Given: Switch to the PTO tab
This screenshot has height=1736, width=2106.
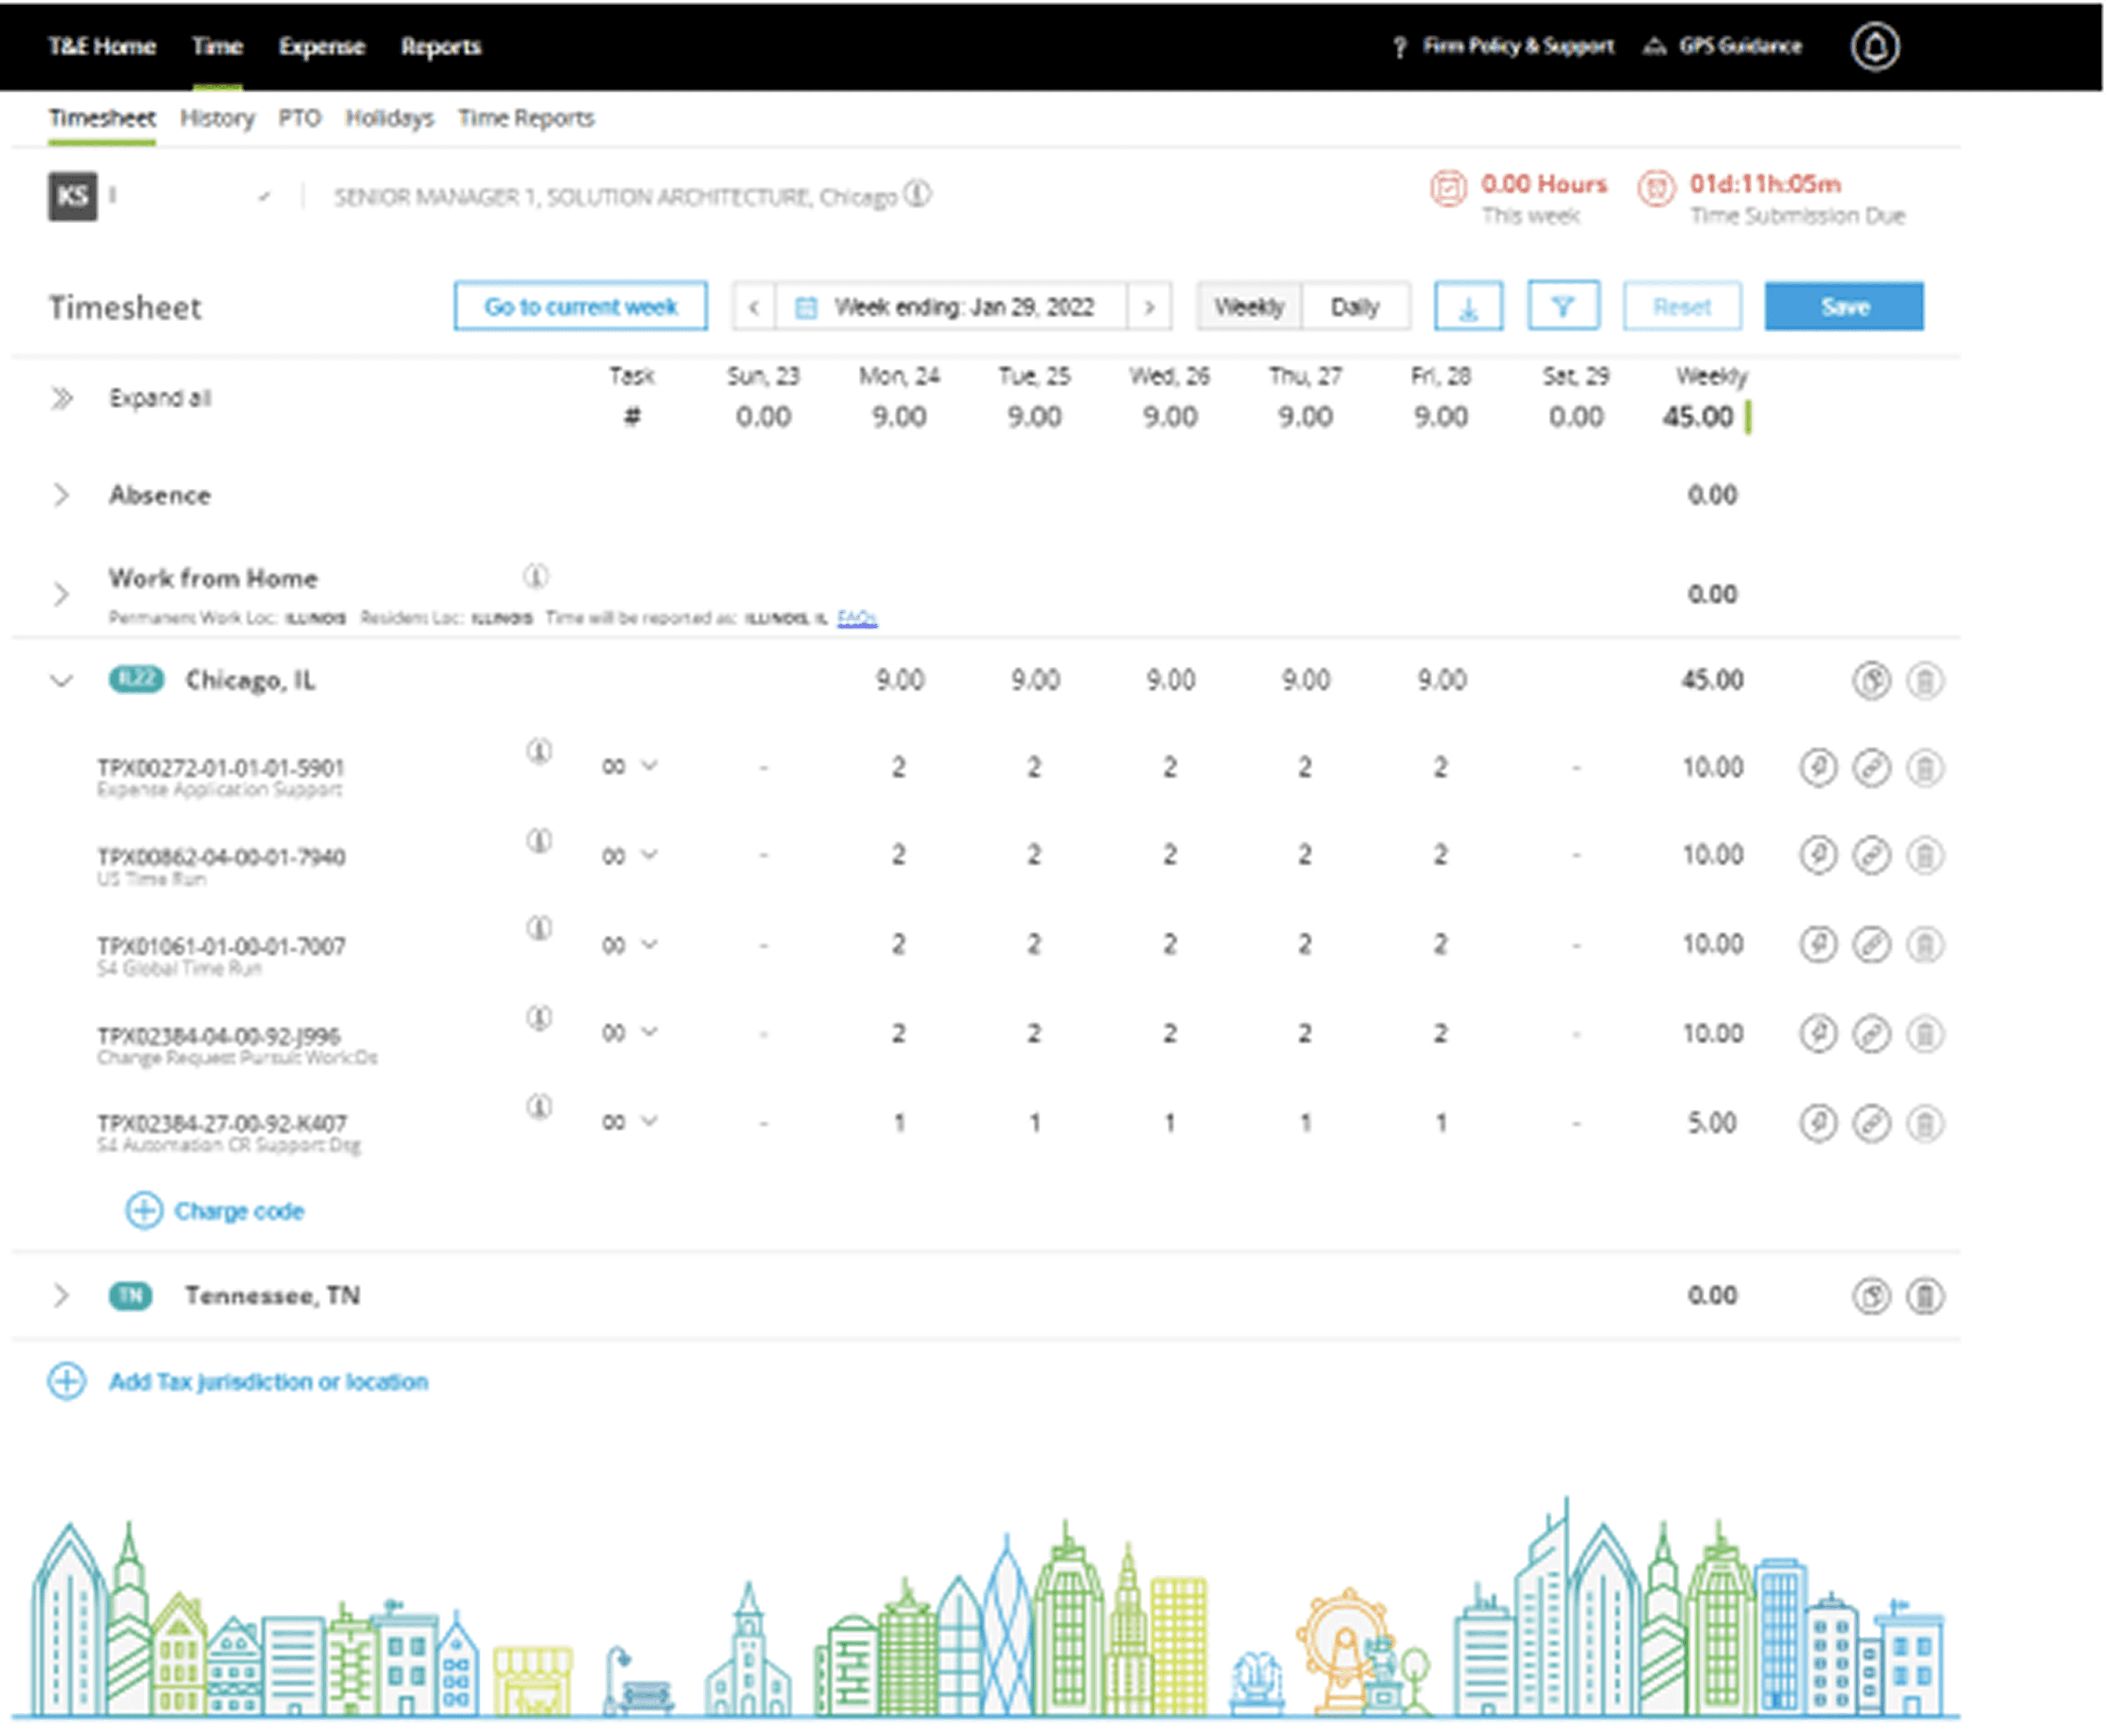Looking at the screenshot, I should pyautogui.click(x=299, y=118).
